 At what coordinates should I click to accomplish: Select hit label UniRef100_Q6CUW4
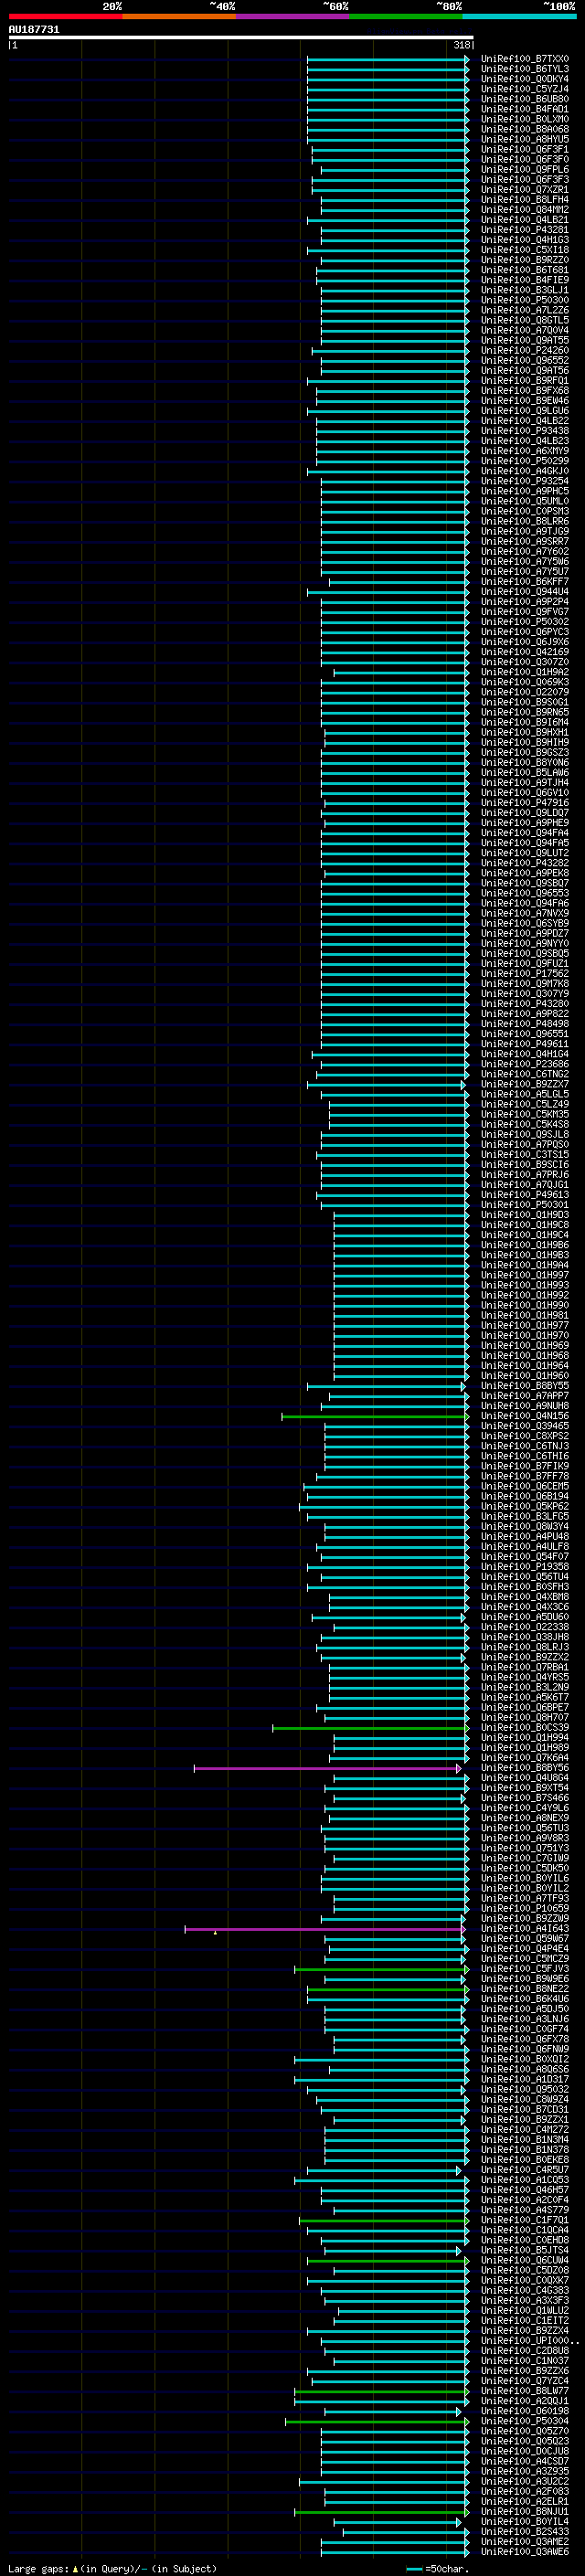click(x=524, y=2260)
